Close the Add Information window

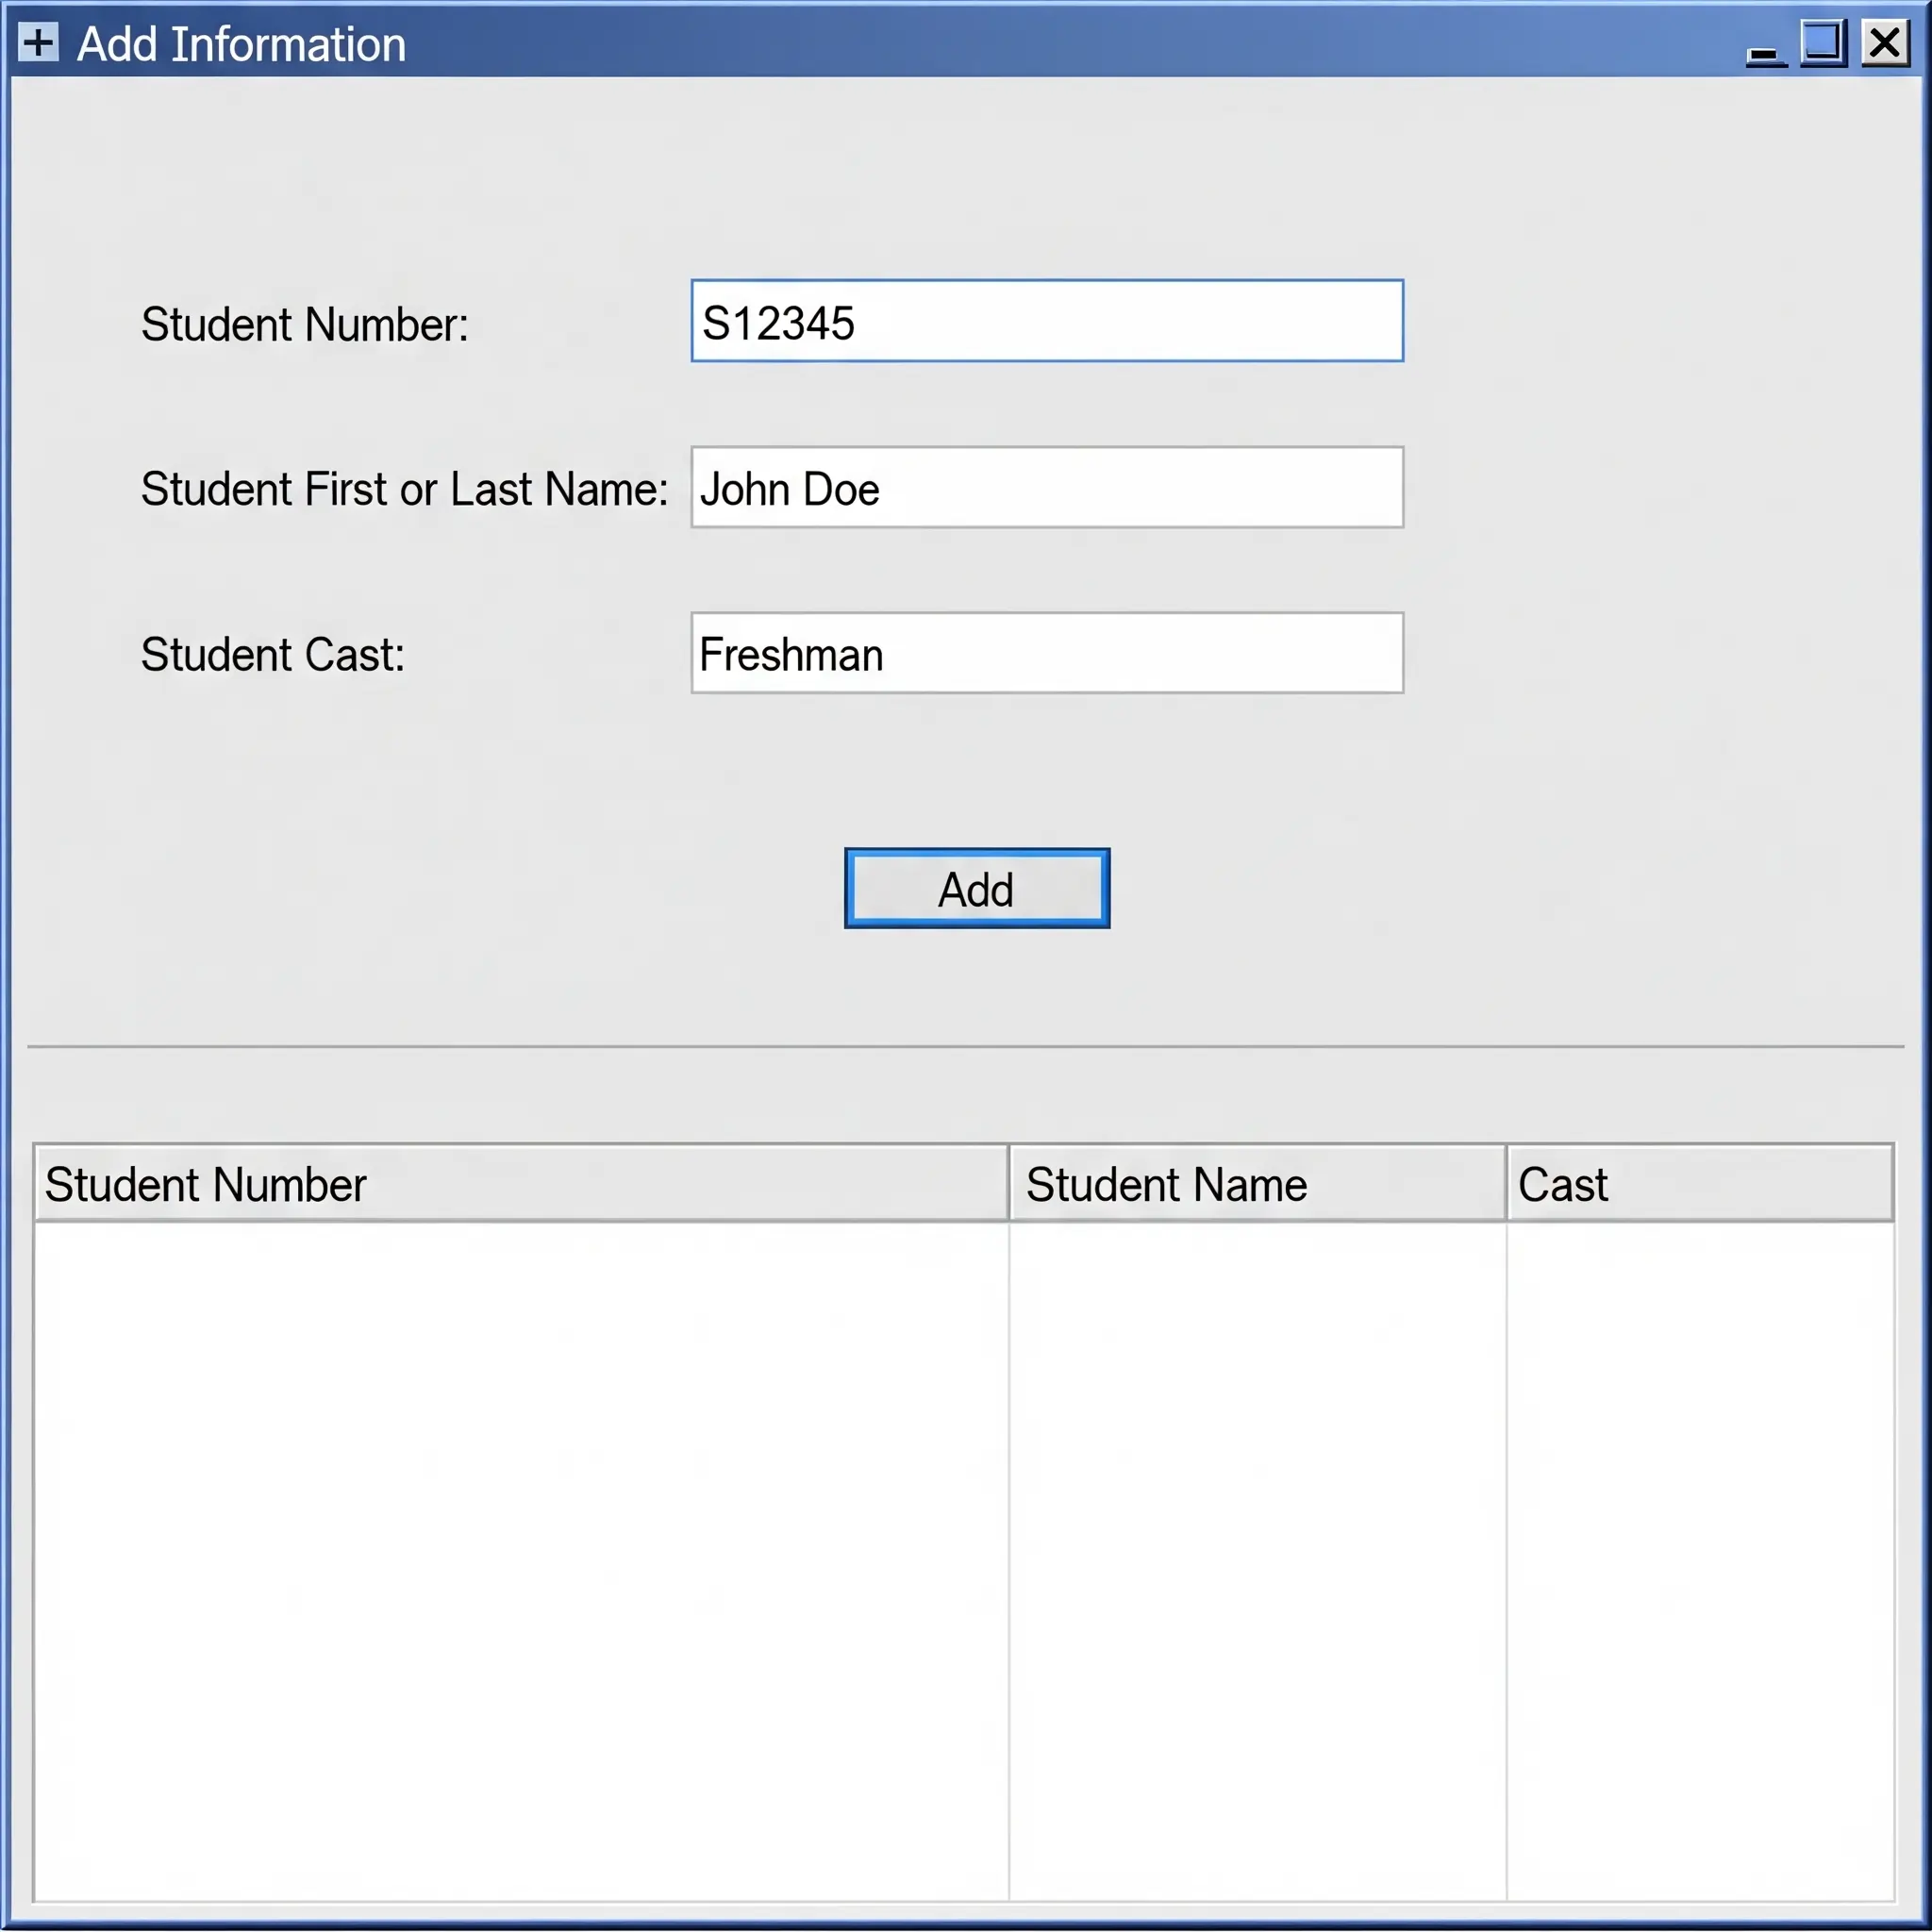click(x=1885, y=43)
